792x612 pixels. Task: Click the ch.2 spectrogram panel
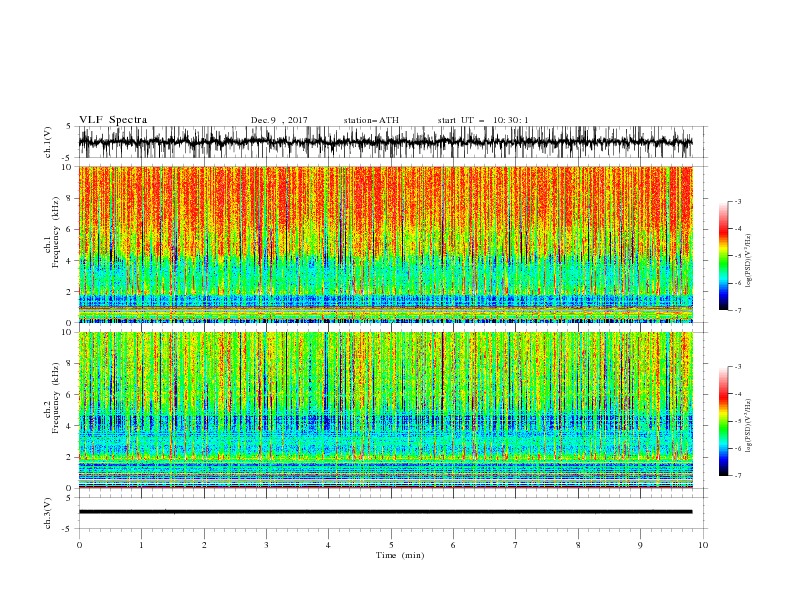tap(385, 410)
